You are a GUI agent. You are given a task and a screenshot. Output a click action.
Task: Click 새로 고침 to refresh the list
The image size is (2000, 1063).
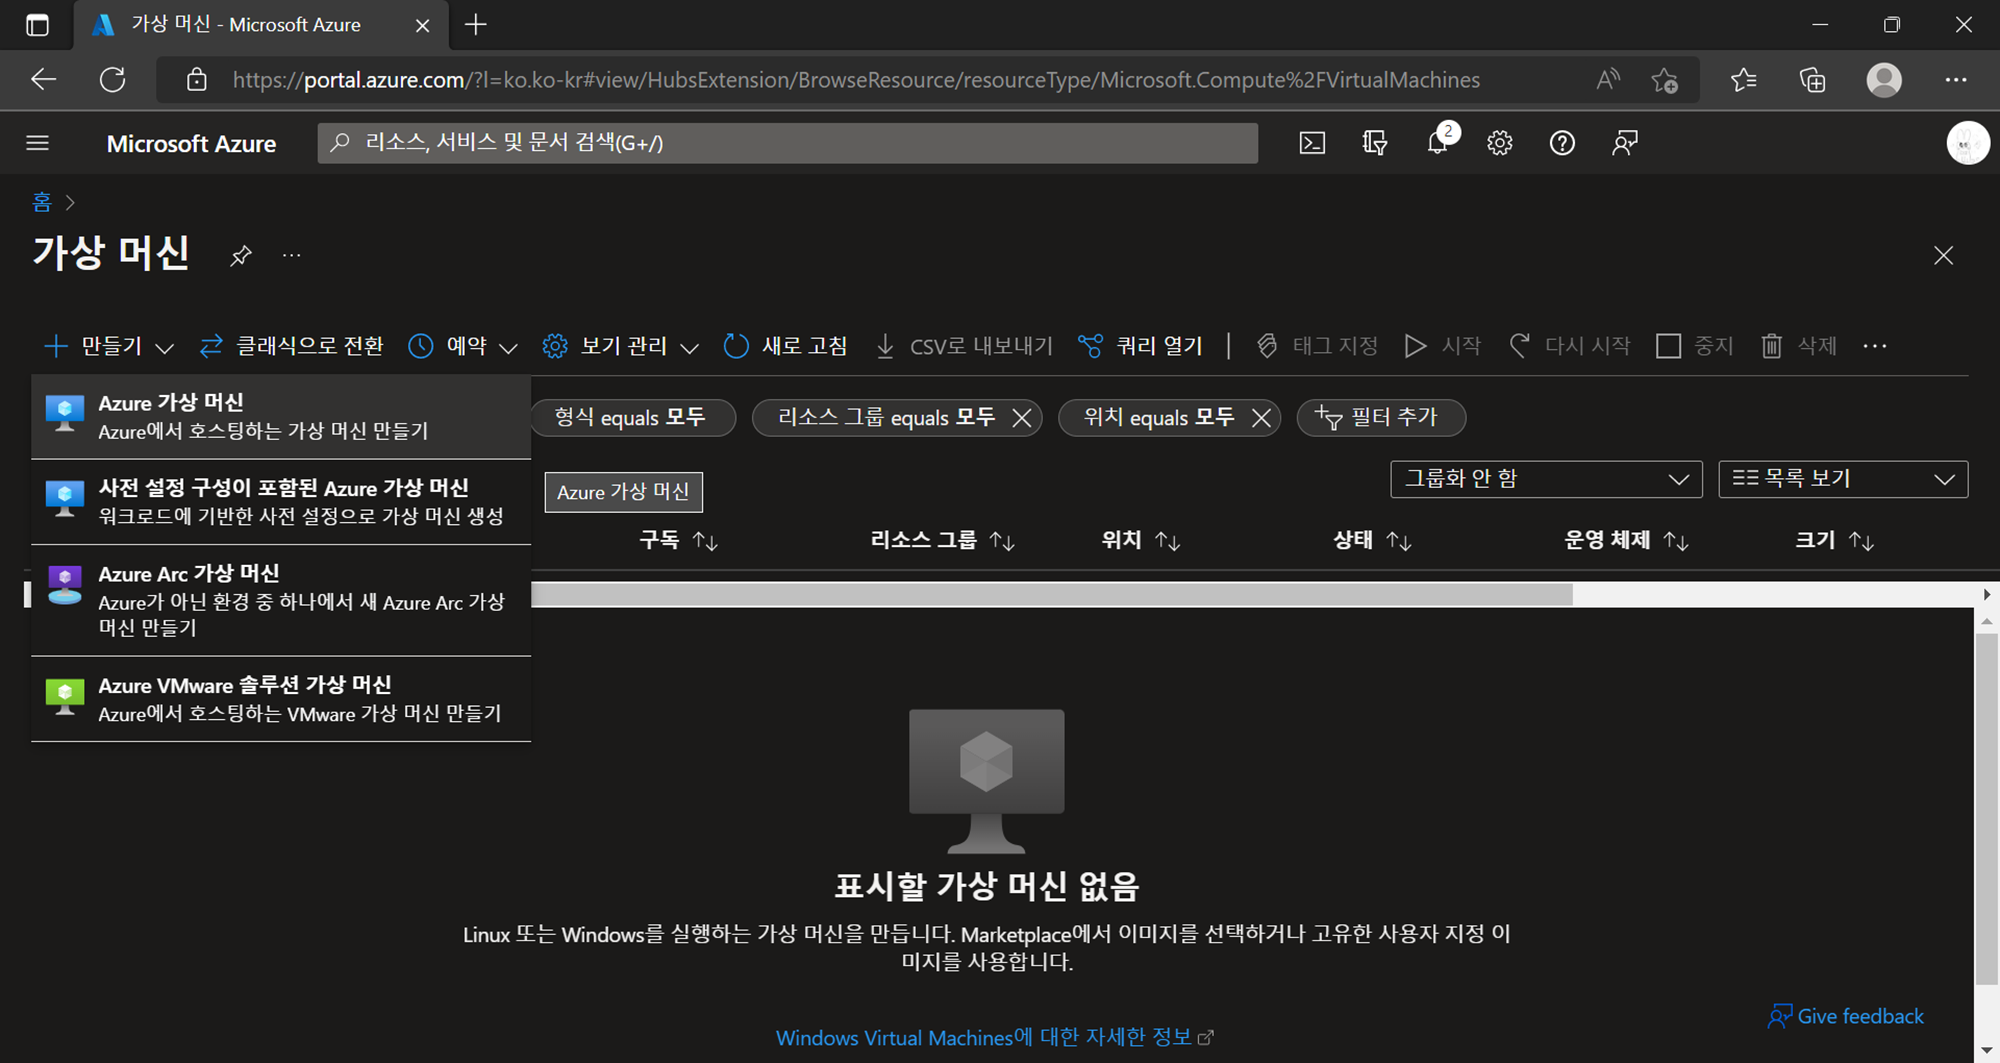pos(786,346)
